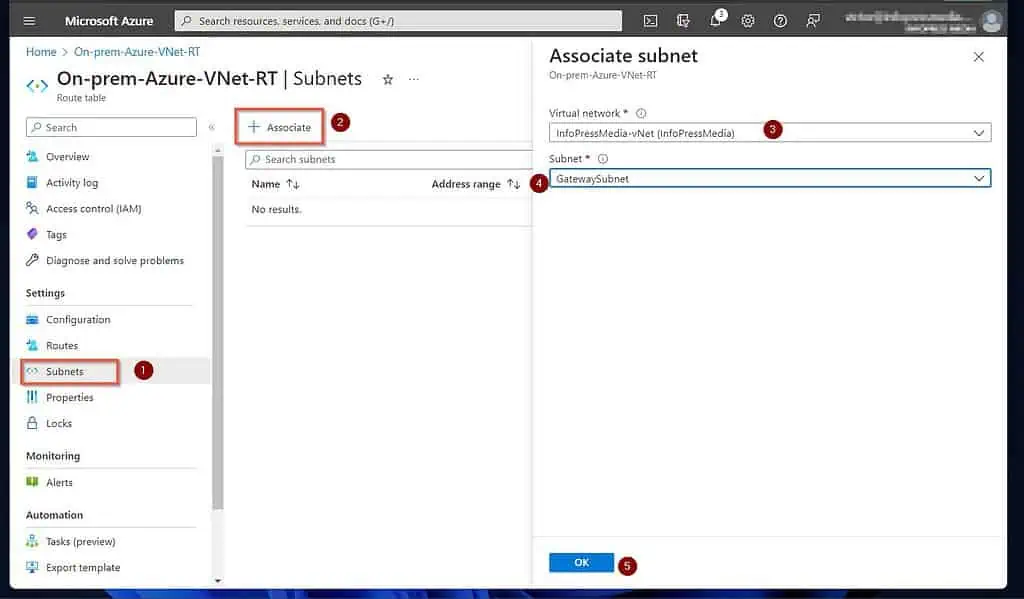The height and width of the screenshot is (599, 1024).
Task: Launch Cloud Shell from the top bar
Action: 651,21
